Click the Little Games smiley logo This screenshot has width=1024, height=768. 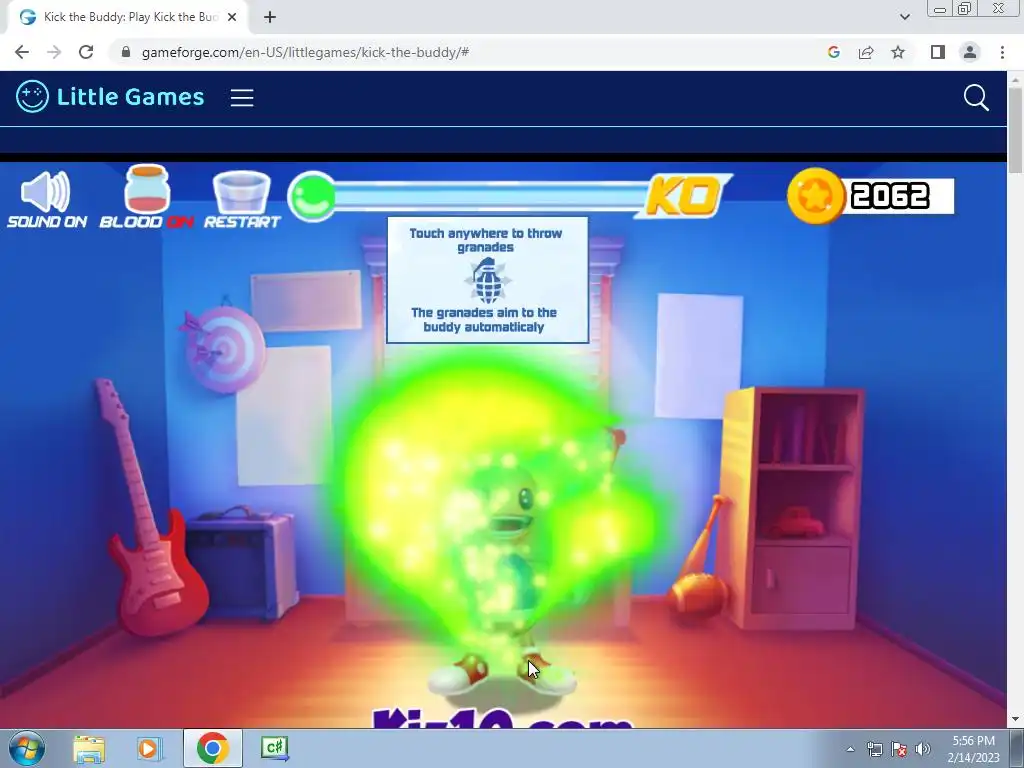coord(32,97)
